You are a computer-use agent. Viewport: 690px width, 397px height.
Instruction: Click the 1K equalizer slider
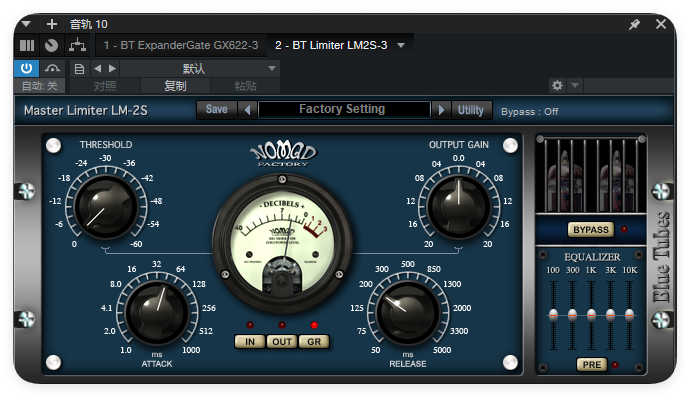pos(591,315)
